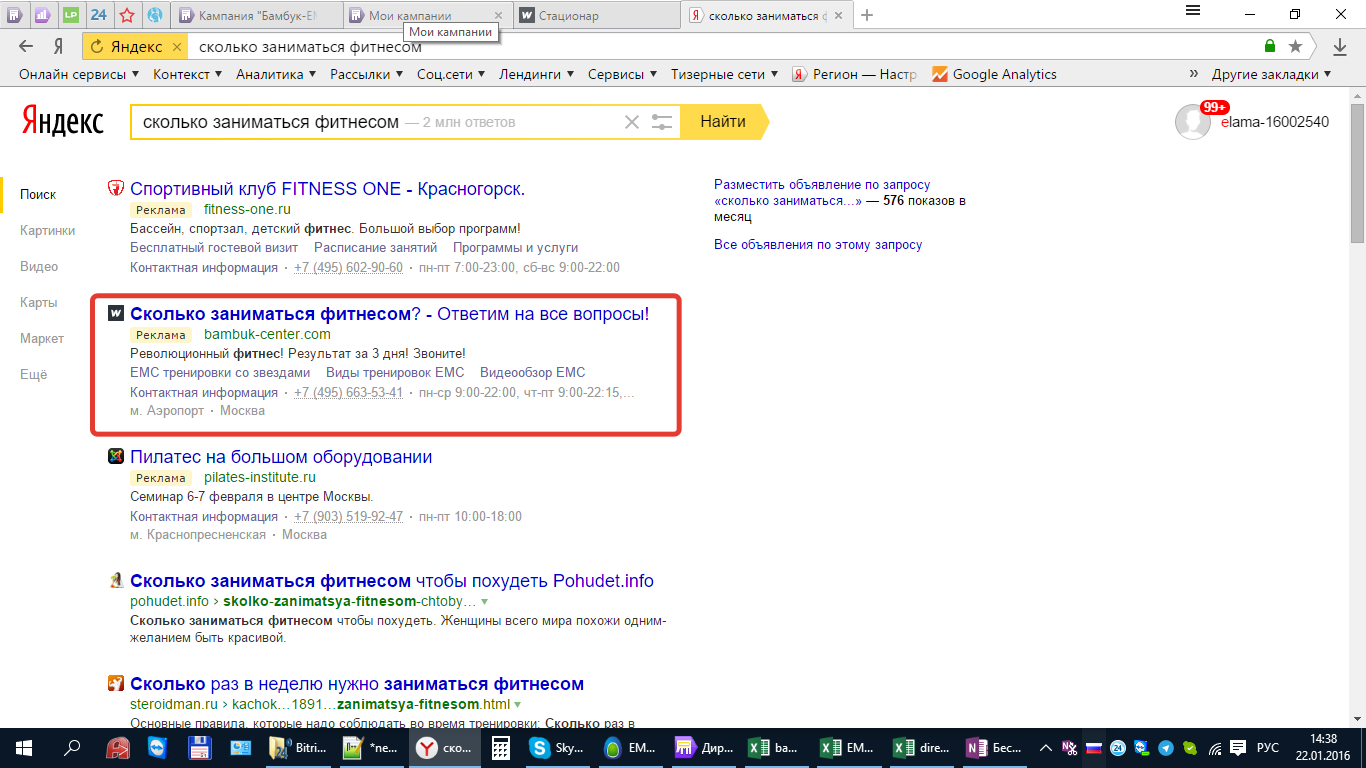The image size is (1366, 768).
Task: Select 'Маркет' in the left search menu
Action: pyautogui.click(x=42, y=338)
